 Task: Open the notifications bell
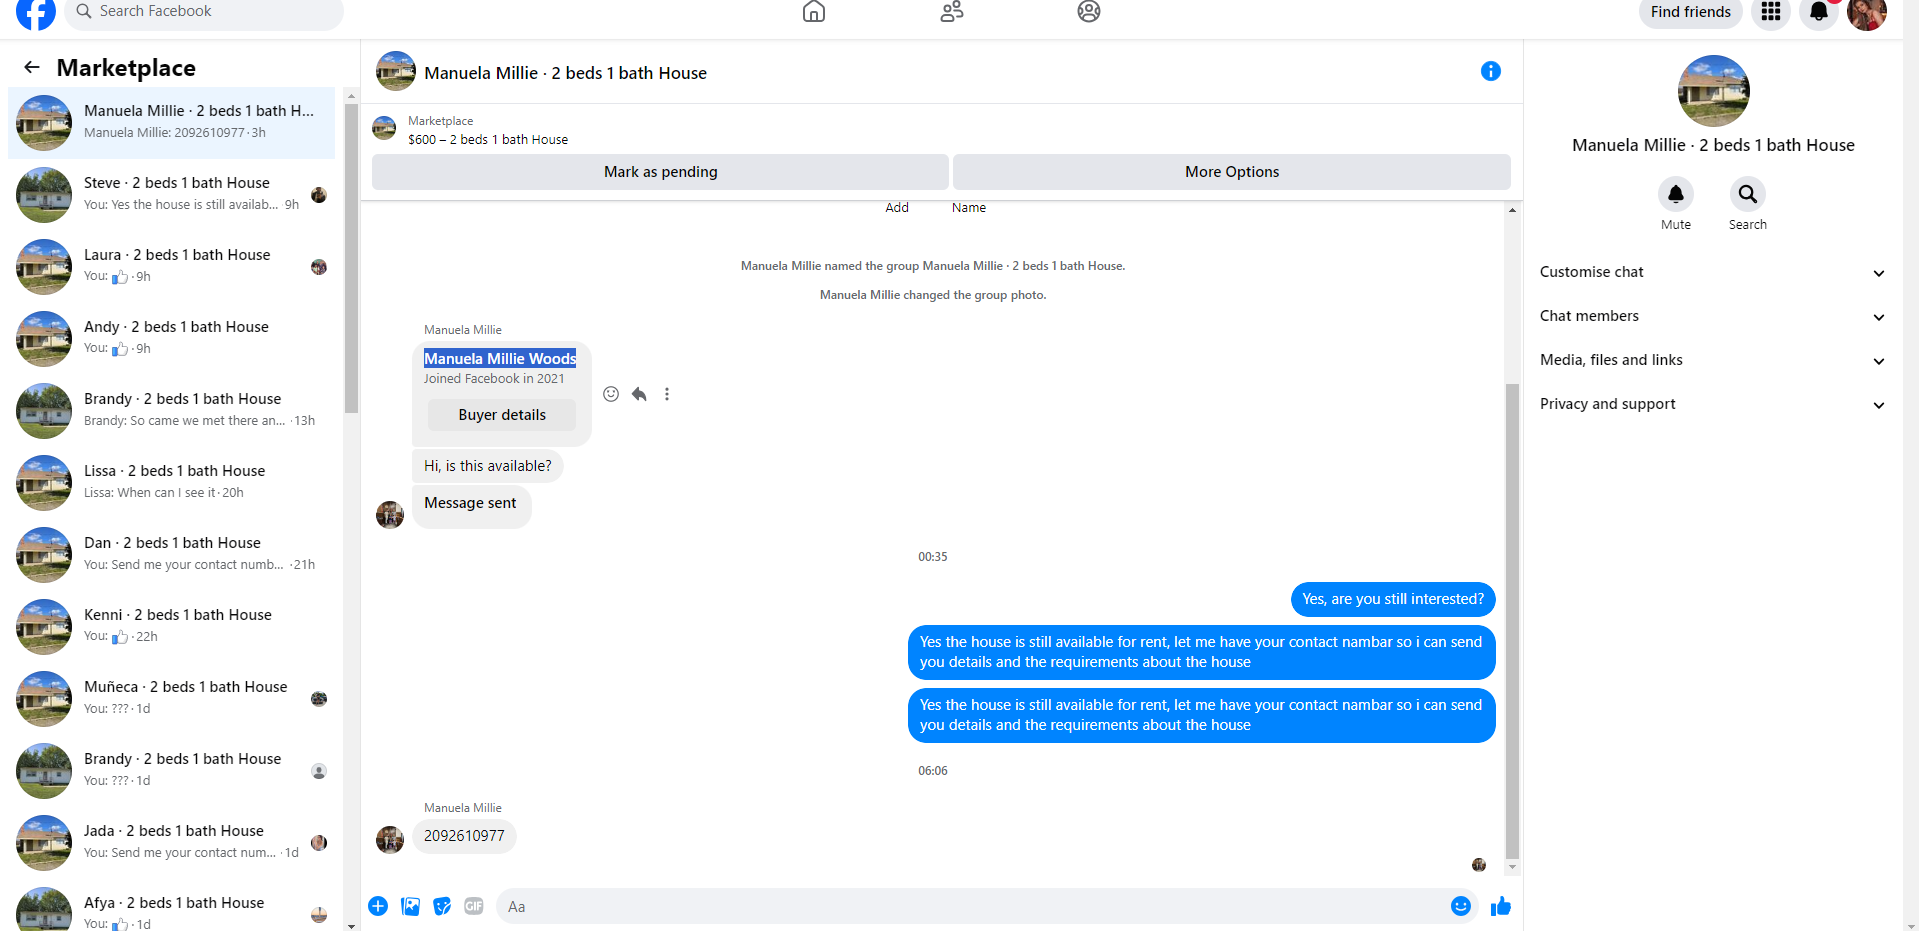[1819, 12]
